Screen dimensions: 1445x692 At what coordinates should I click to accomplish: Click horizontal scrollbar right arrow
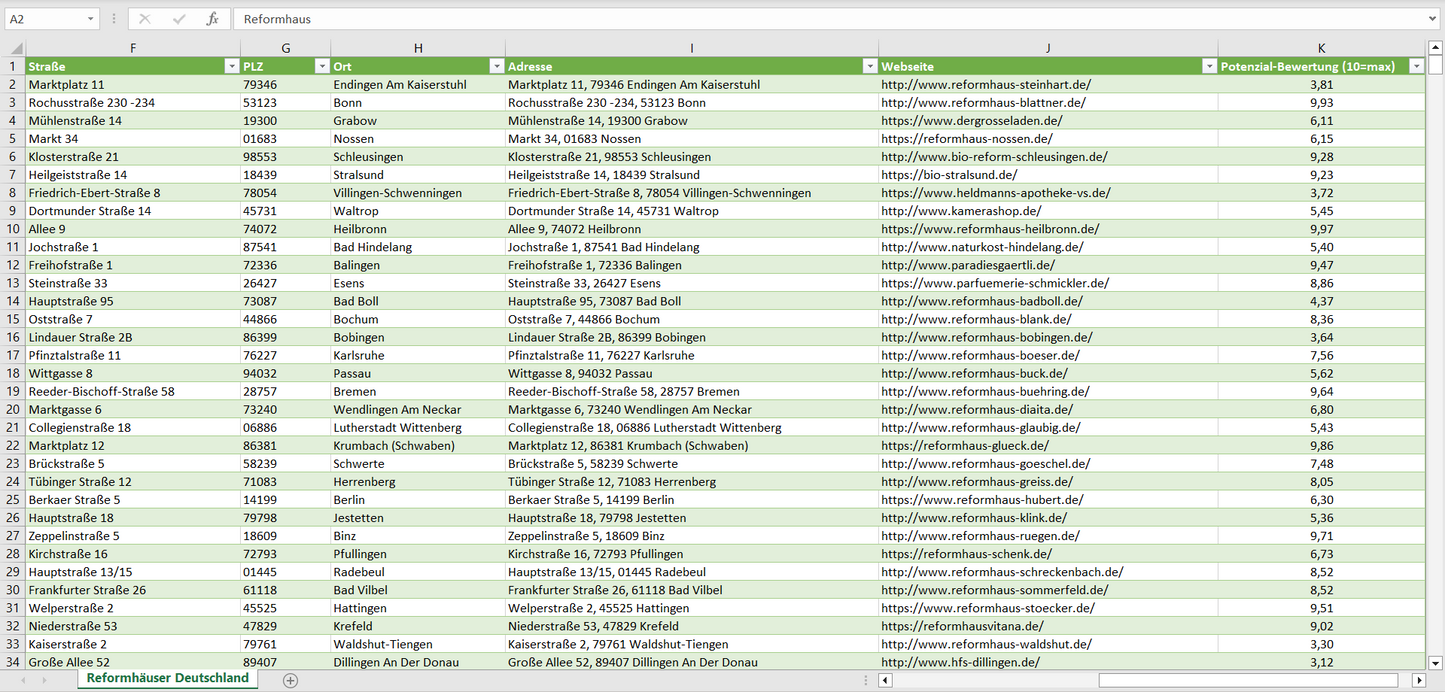click(x=1418, y=680)
